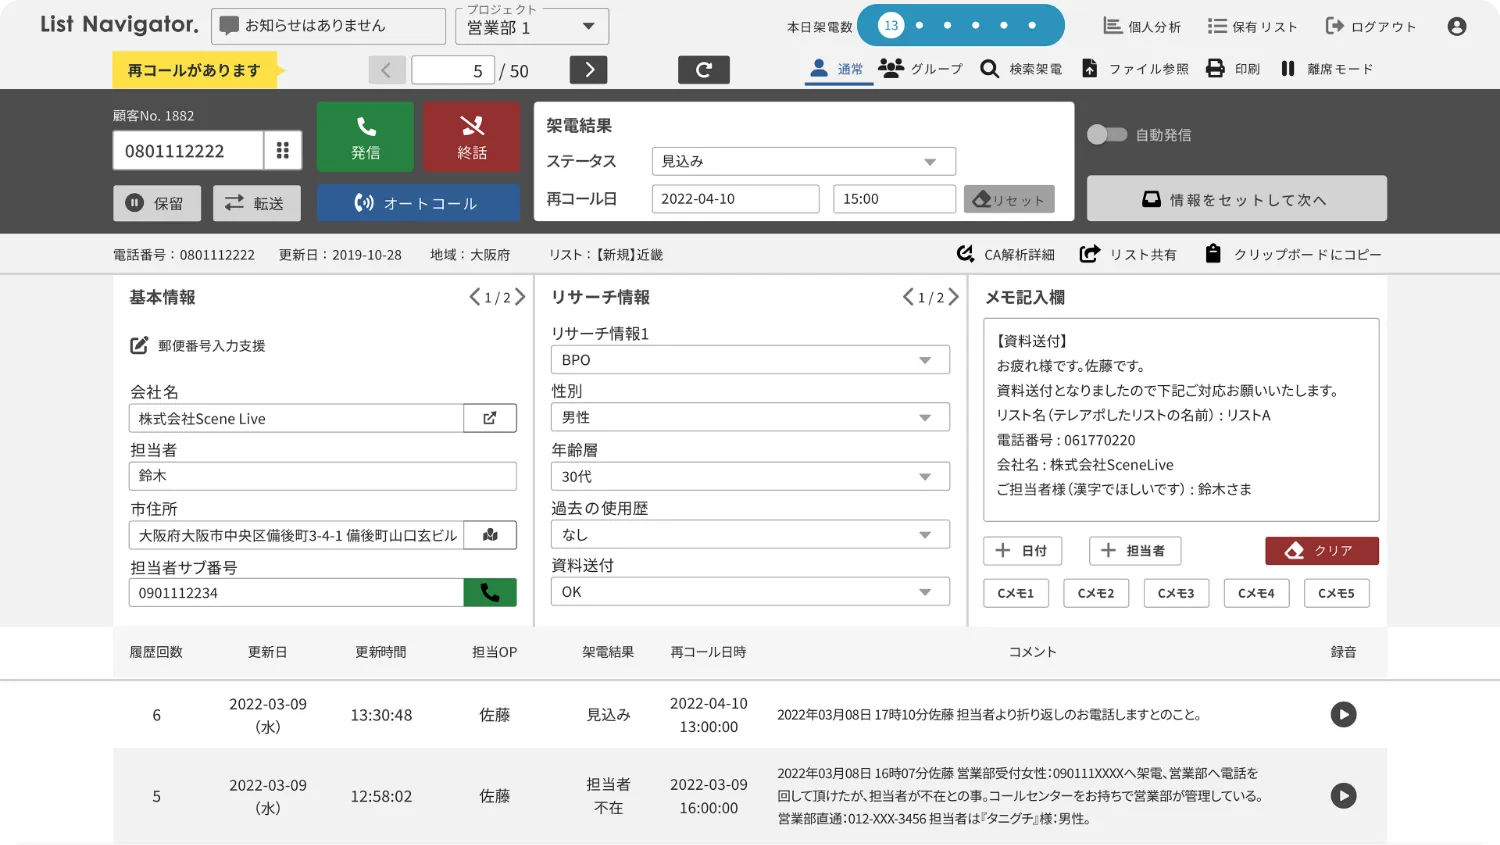The width and height of the screenshot is (1500, 845).
Task: Open map icon beside address field
Action: coord(490,535)
